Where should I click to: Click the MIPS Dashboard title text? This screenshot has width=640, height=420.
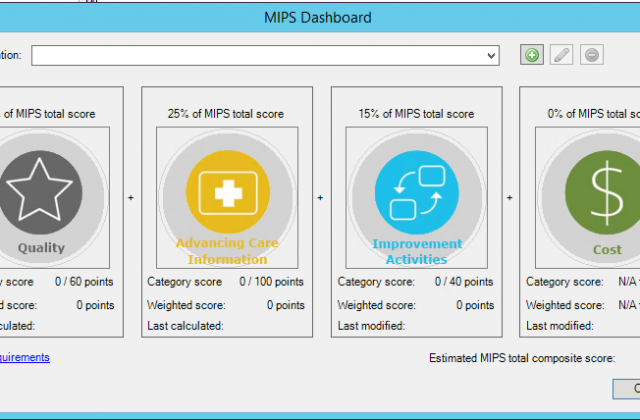[318, 18]
